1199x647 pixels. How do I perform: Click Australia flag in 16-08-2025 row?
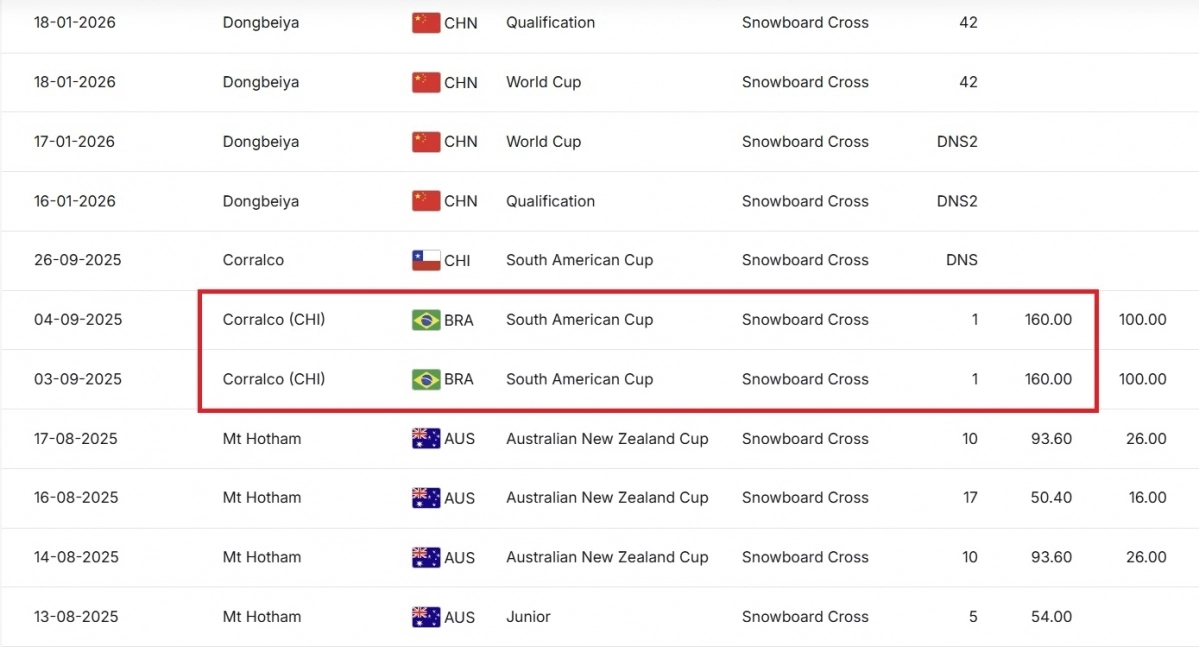pyautogui.click(x=425, y=498)
